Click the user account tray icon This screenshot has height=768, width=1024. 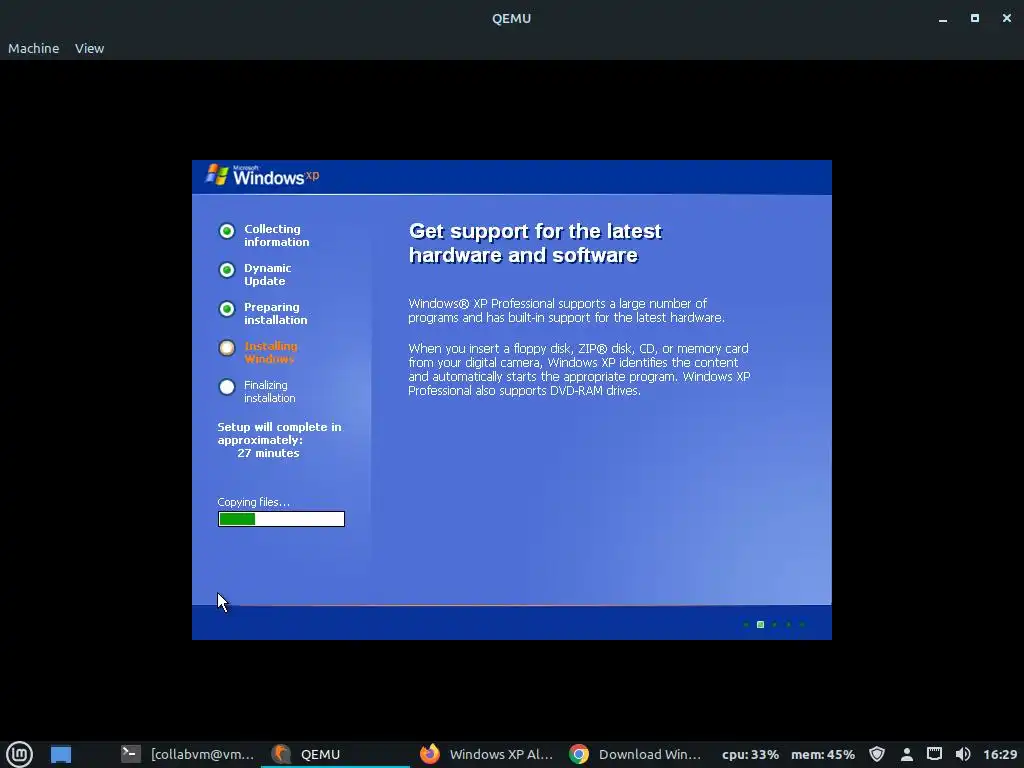906,755
